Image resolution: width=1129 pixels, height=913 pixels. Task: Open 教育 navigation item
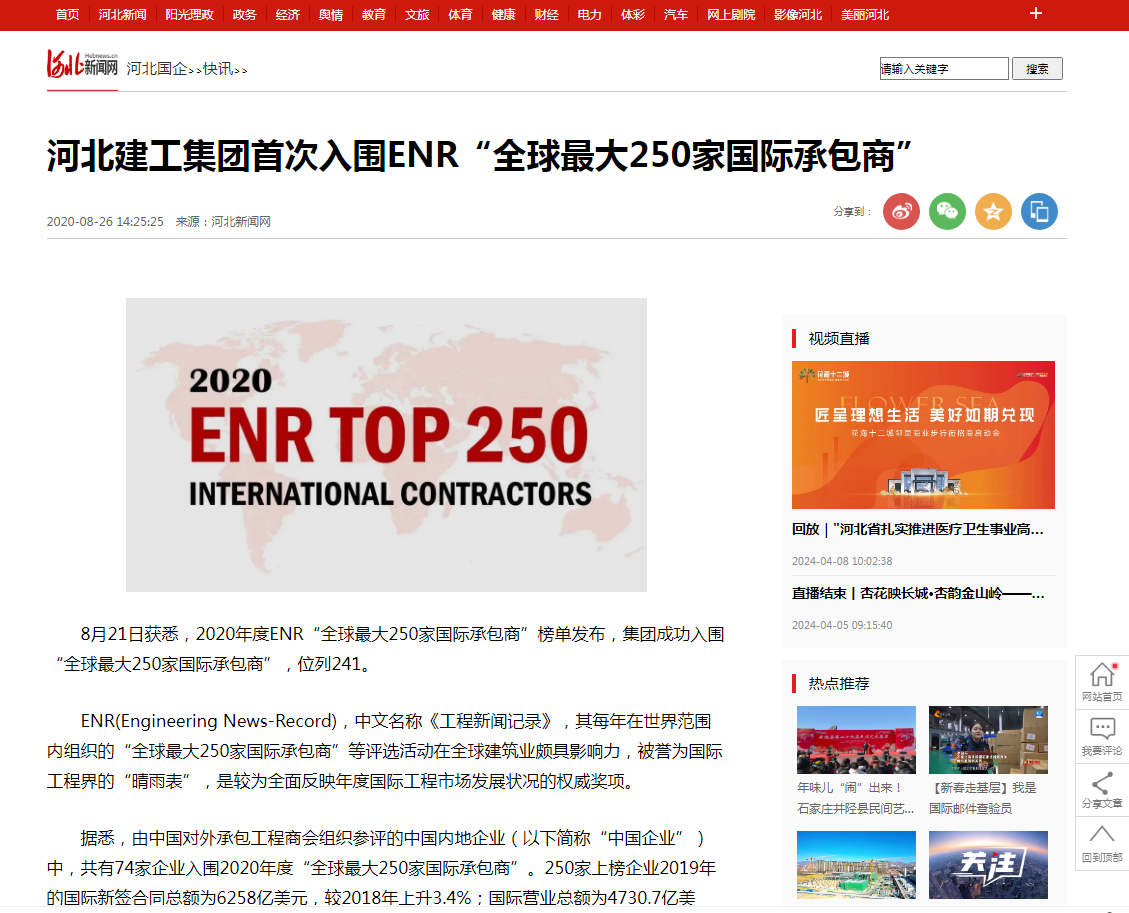tap(374, 14)
